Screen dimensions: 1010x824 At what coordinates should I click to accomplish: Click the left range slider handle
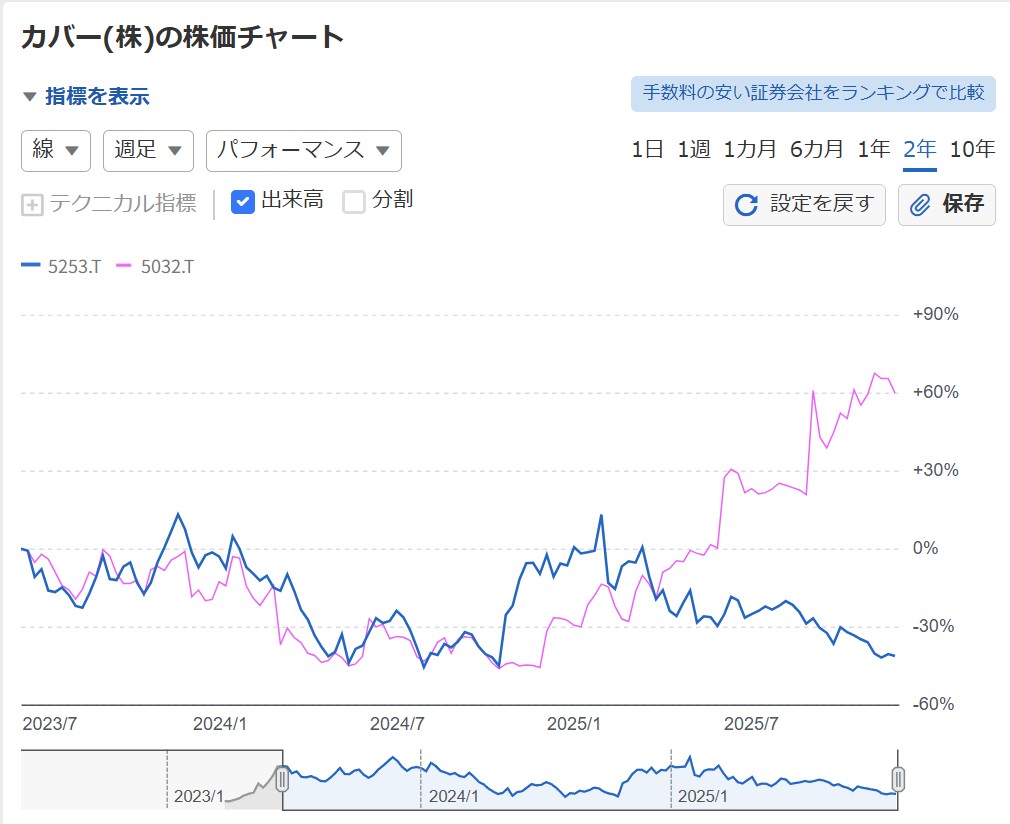[283, 778]
